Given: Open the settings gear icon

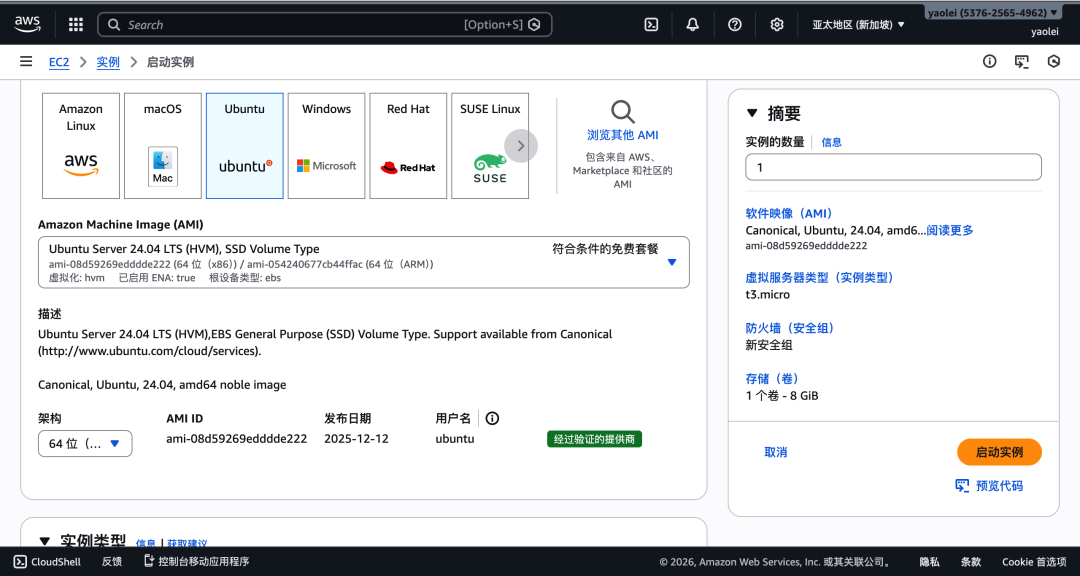Looking at the screenshot, I should [777, 24].
